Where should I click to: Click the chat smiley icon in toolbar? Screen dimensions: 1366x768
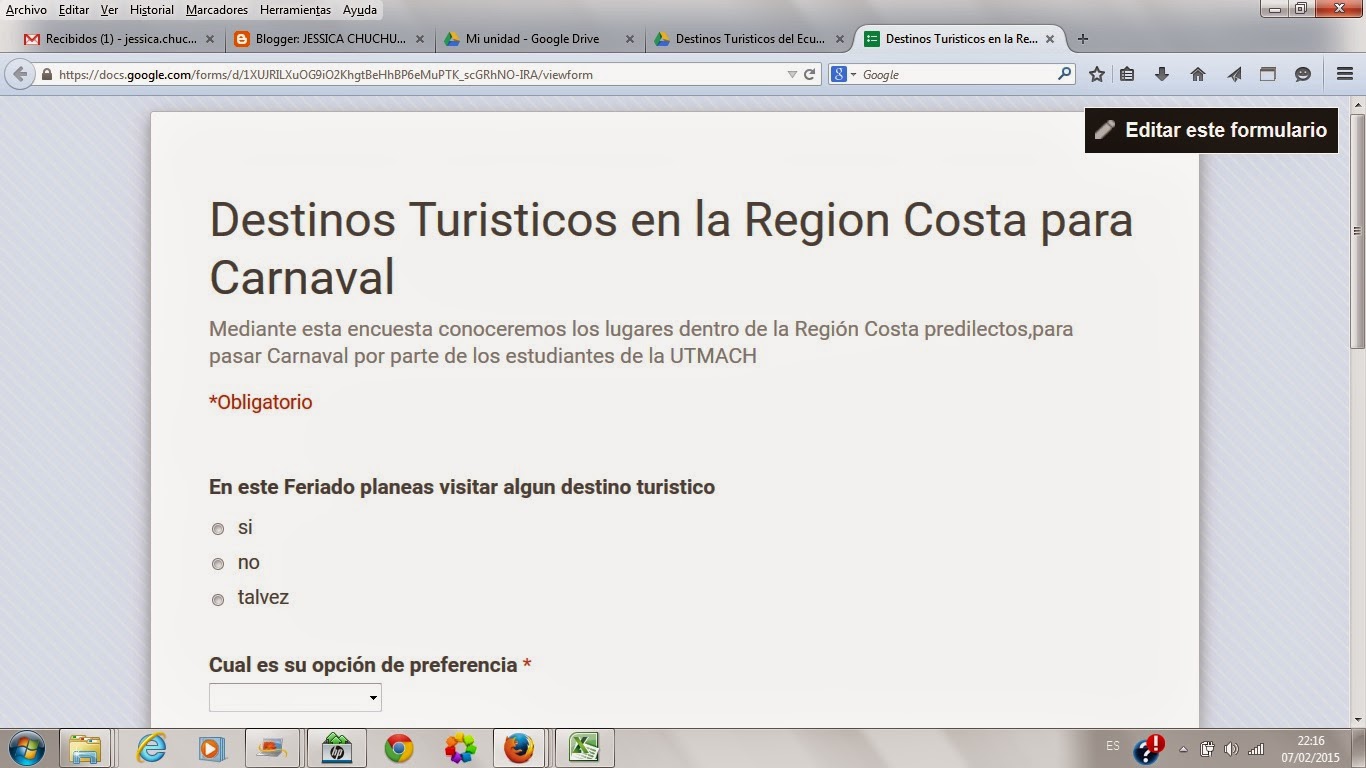[1303, 74]
